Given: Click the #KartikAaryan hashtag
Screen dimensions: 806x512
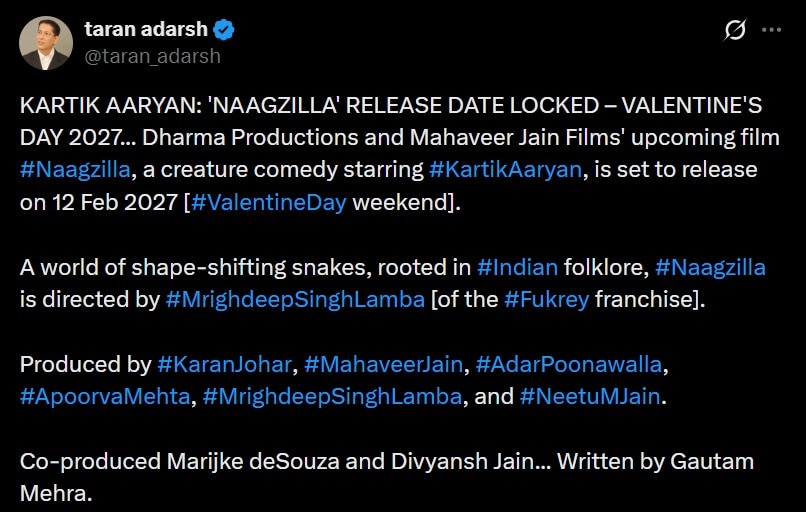Looking at the screenshot, I should 505,169.
